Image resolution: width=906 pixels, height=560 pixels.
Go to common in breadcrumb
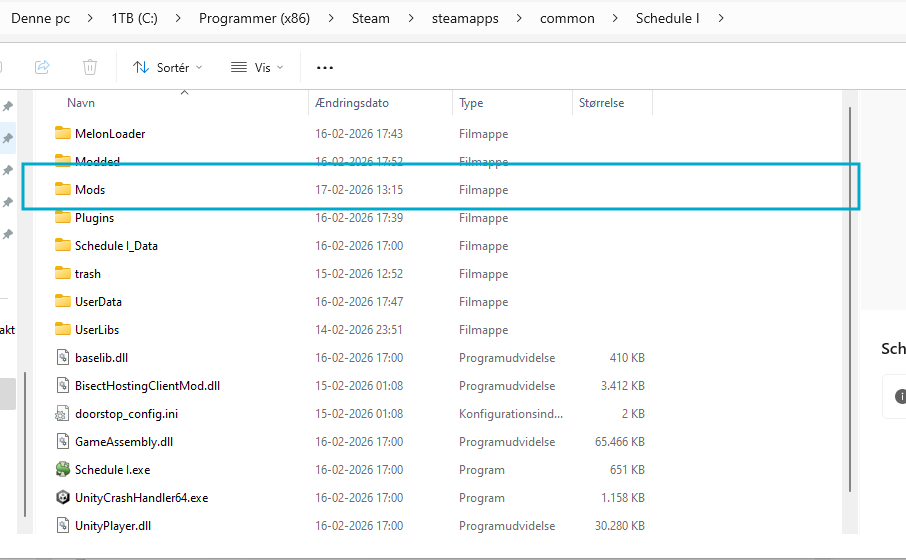coord(567,18)
